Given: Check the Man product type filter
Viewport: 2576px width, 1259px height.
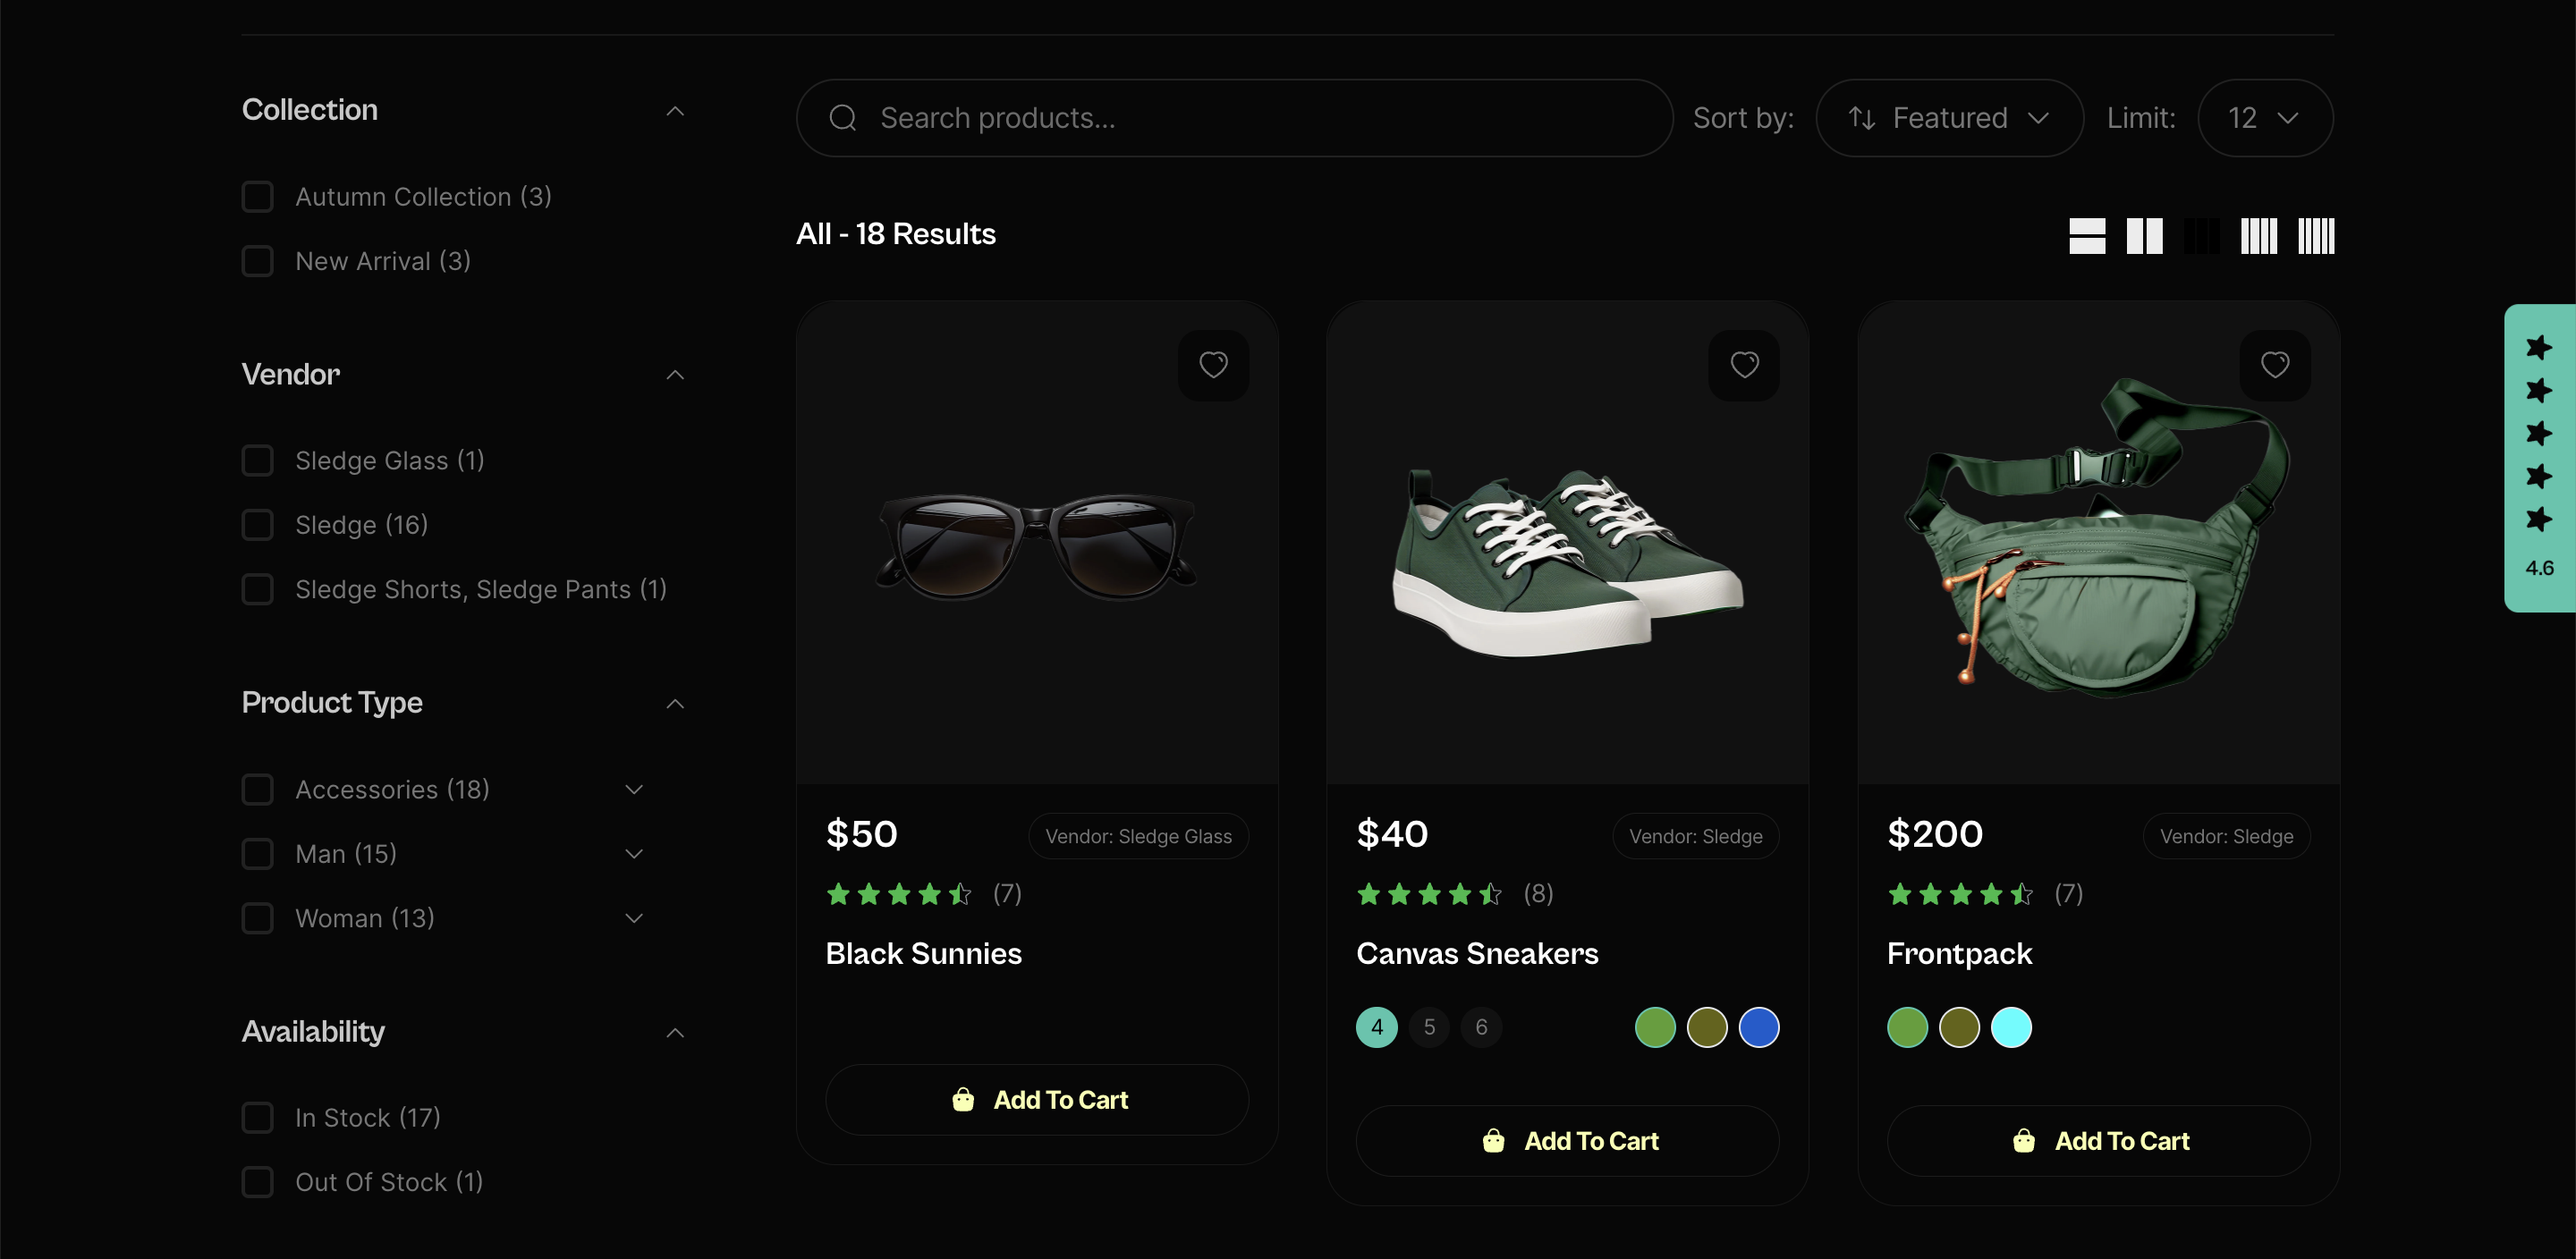Looking at the screenshot, I should [x=258, y=854].
